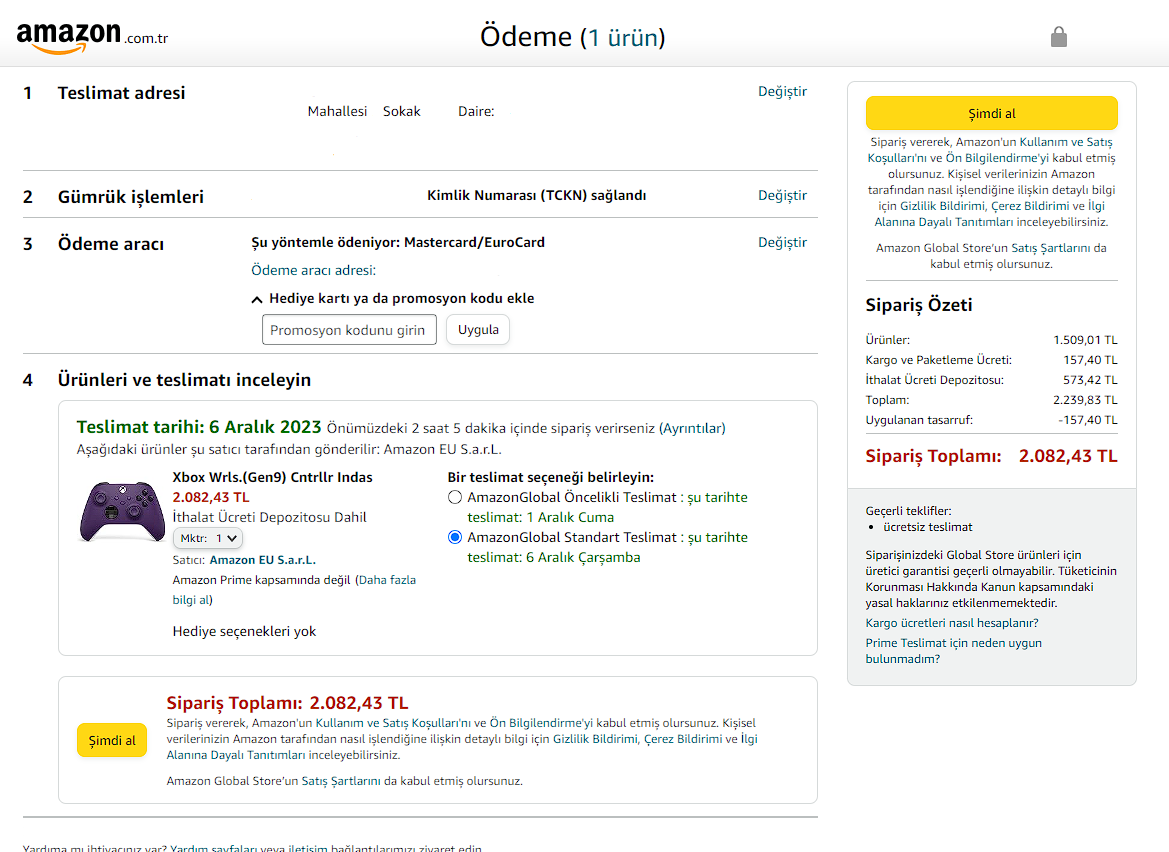Viewport: 1169px width, 852px height.
Task: Open Ön Bilgilendirme'yi link in bottom box
Action: point(541,723)
